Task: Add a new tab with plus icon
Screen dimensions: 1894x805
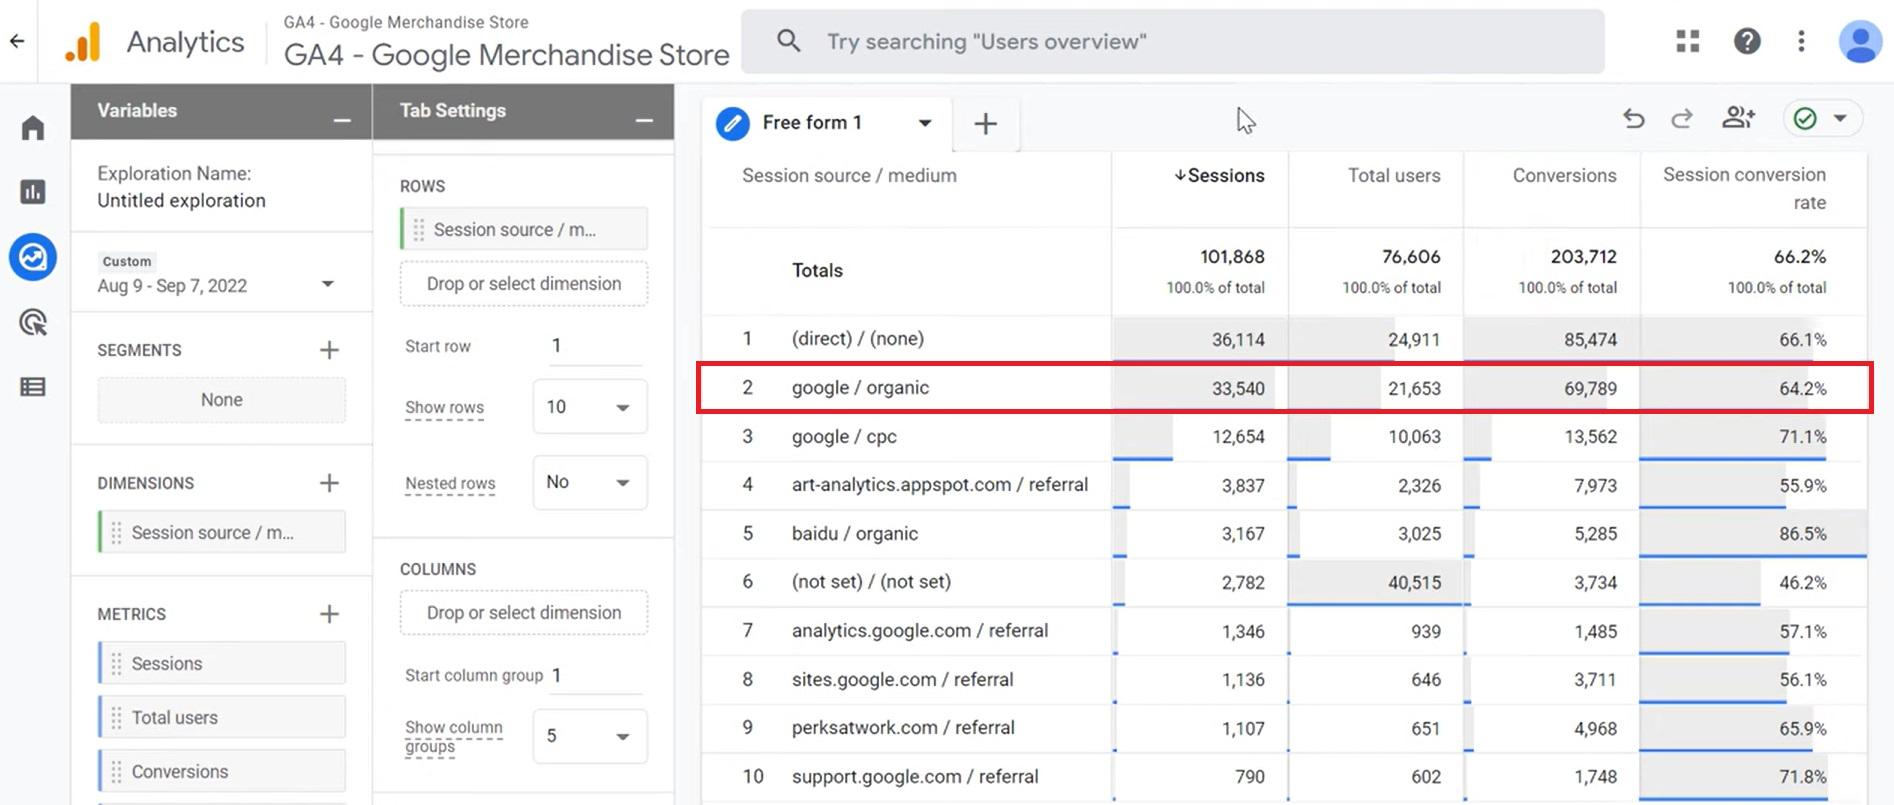Action: click(985, 123)
